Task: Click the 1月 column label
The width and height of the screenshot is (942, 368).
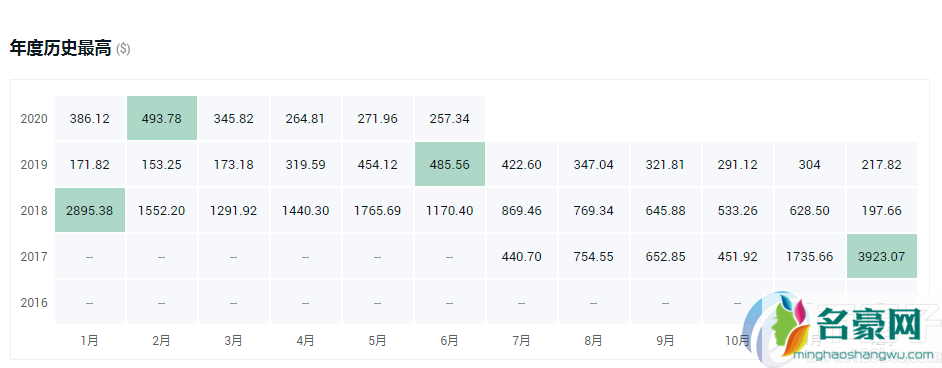Action: [90, 341]
